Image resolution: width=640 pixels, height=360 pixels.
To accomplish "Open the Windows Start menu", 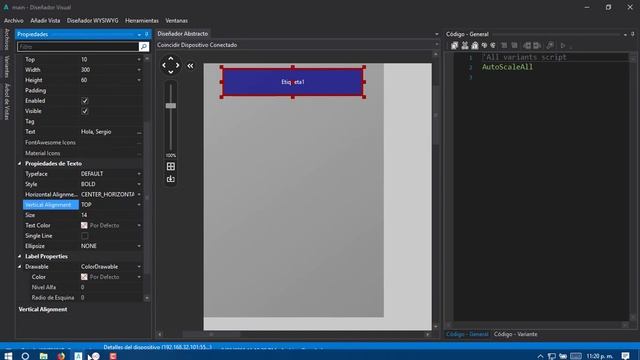I will (x=8, y=356).
